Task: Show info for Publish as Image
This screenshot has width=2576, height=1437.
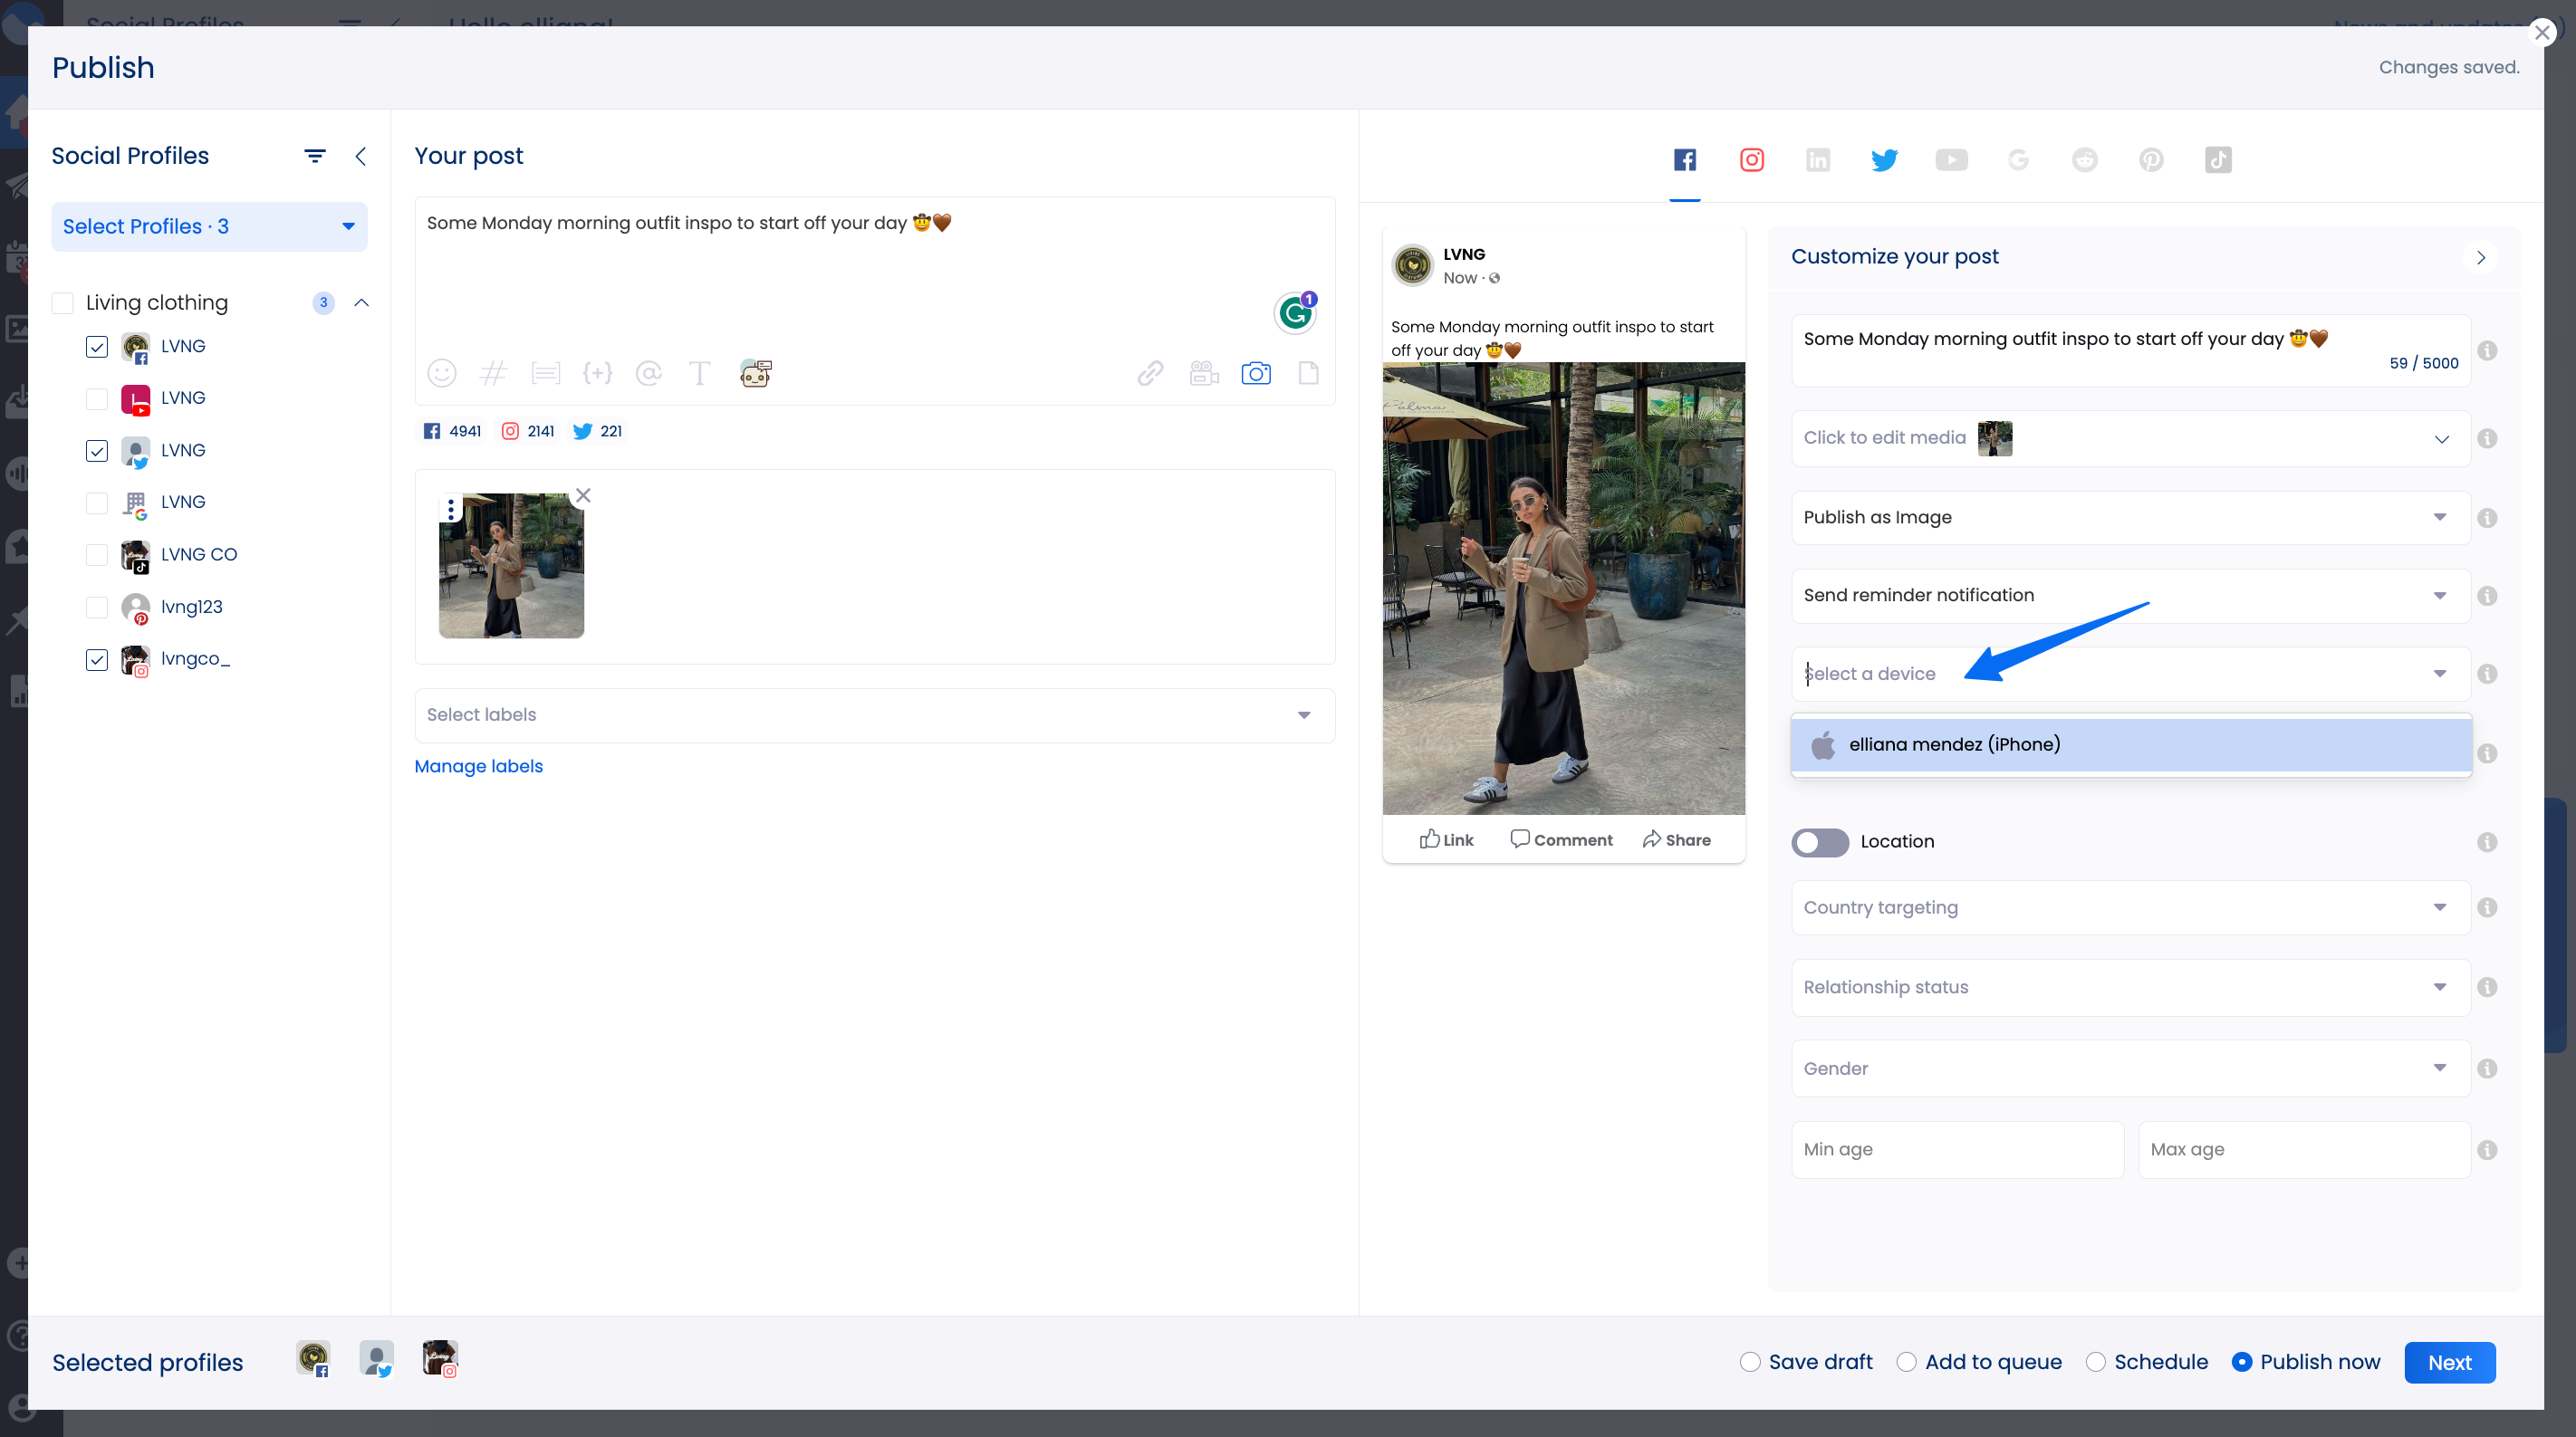Action: (x=2487, y=518)
